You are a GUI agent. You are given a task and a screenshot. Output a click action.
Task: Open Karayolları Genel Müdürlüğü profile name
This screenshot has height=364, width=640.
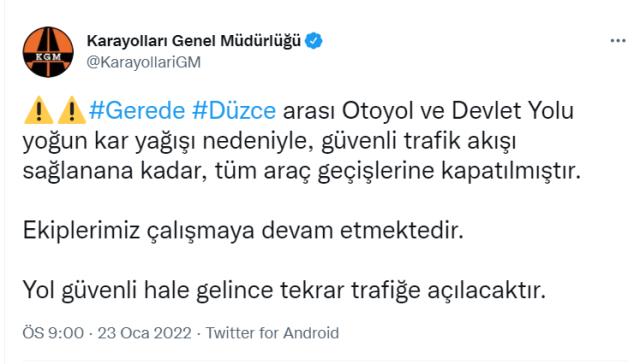click(194, 41)
